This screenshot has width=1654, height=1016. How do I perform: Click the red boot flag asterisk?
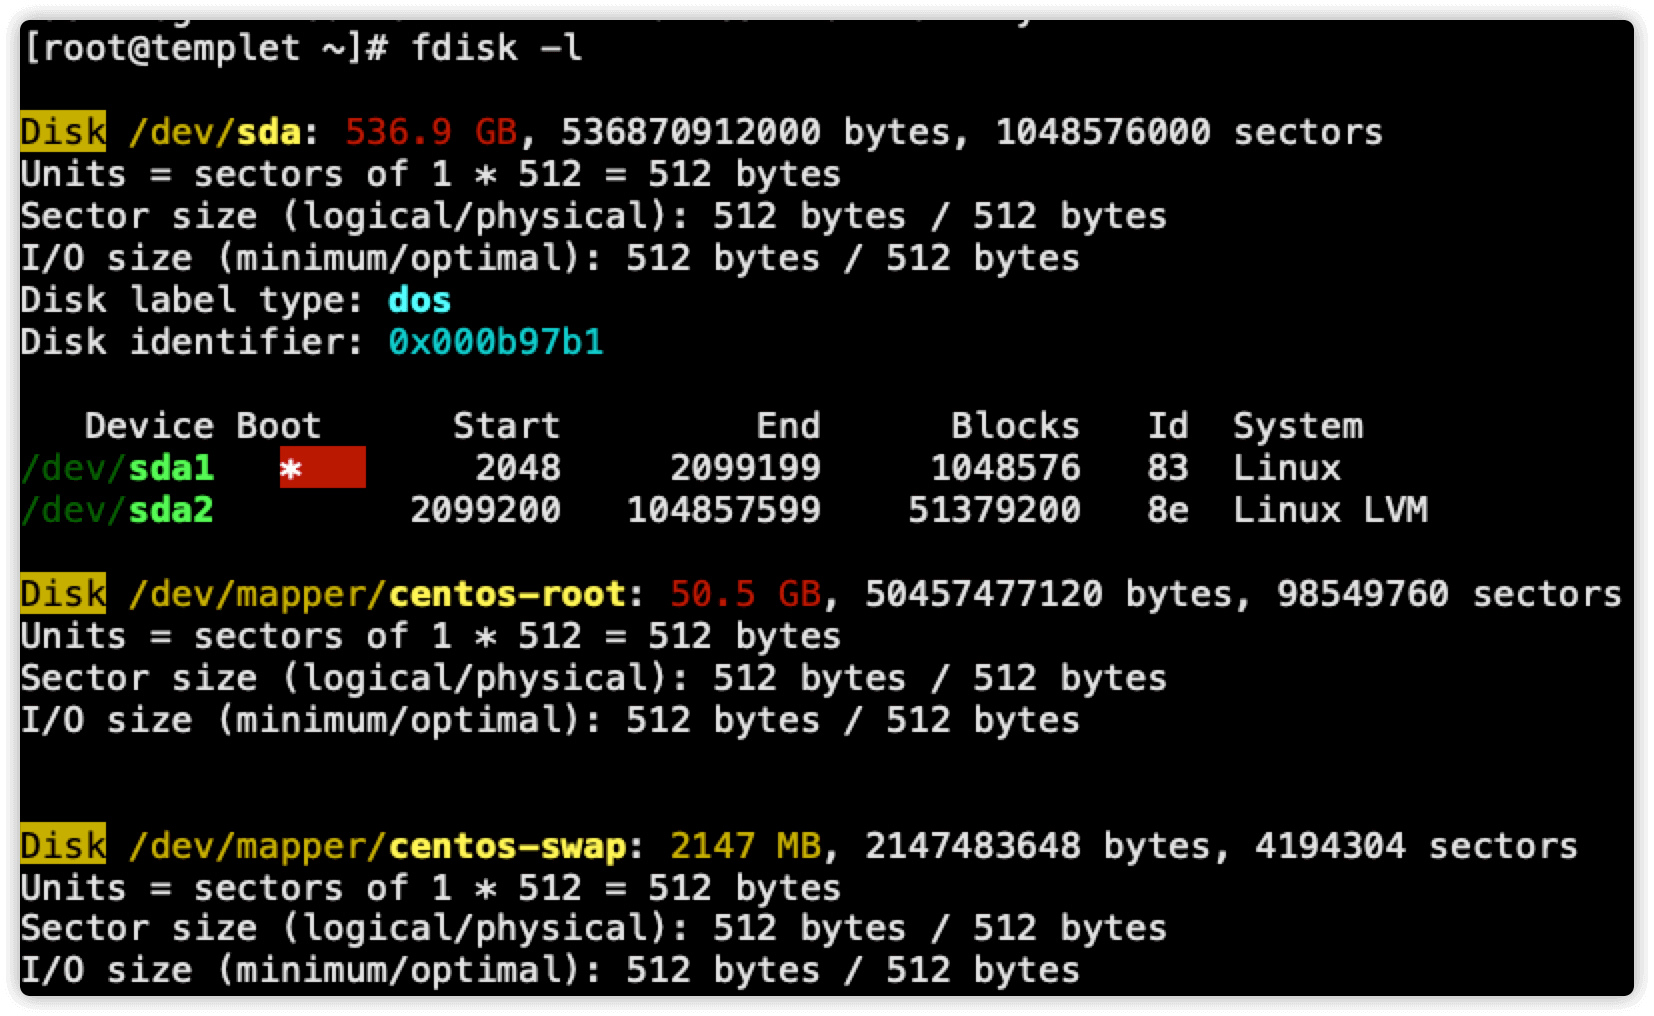[x=322, y=468]
